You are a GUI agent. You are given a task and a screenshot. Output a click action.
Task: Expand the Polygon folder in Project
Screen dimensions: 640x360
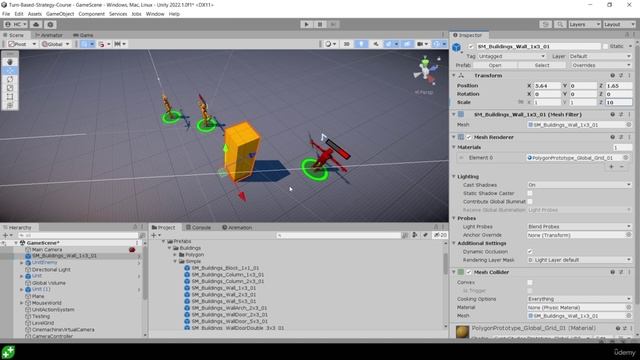coord(176,255)
